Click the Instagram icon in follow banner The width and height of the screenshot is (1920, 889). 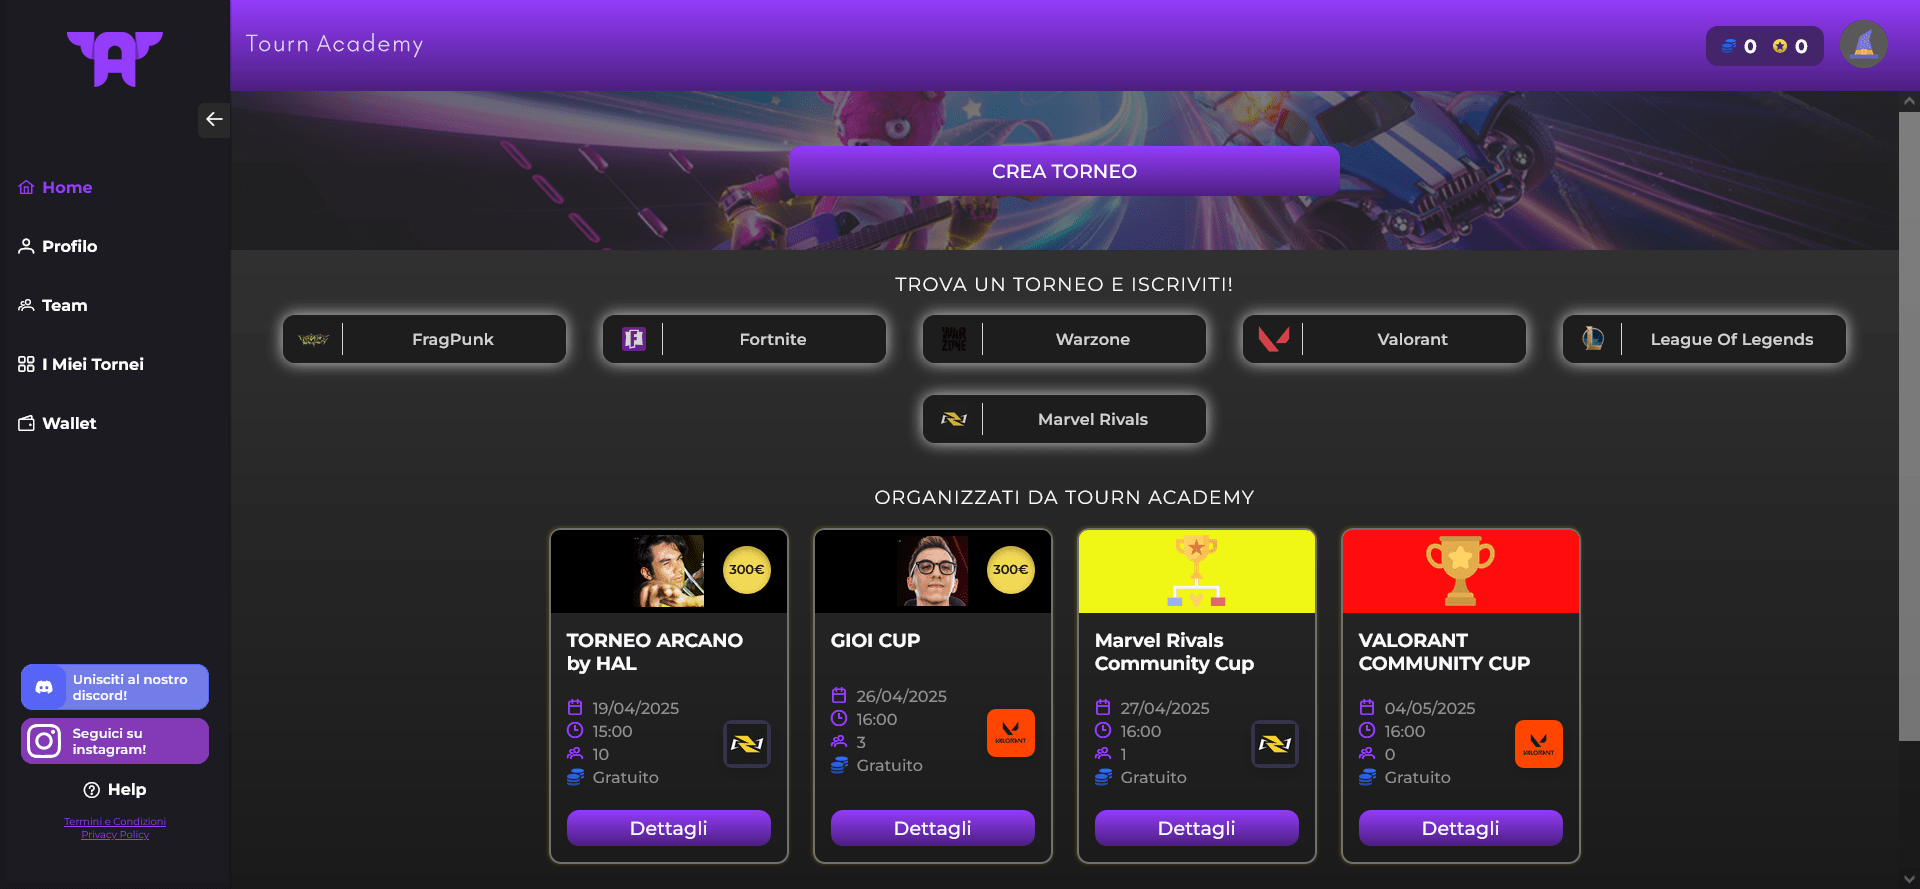[44, 741]
